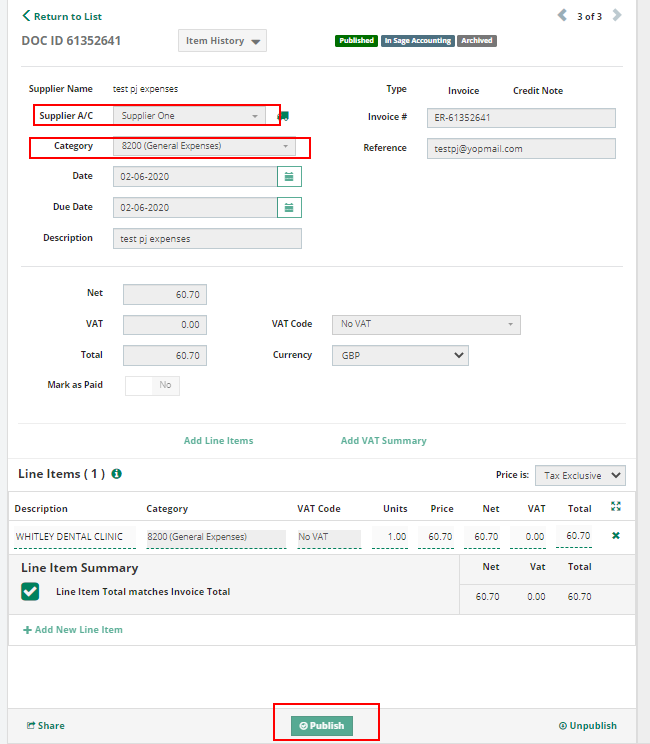This screenshot has height=744, width=650.
Task: Open the Date calendar picker icon
Action: [289, 177]
